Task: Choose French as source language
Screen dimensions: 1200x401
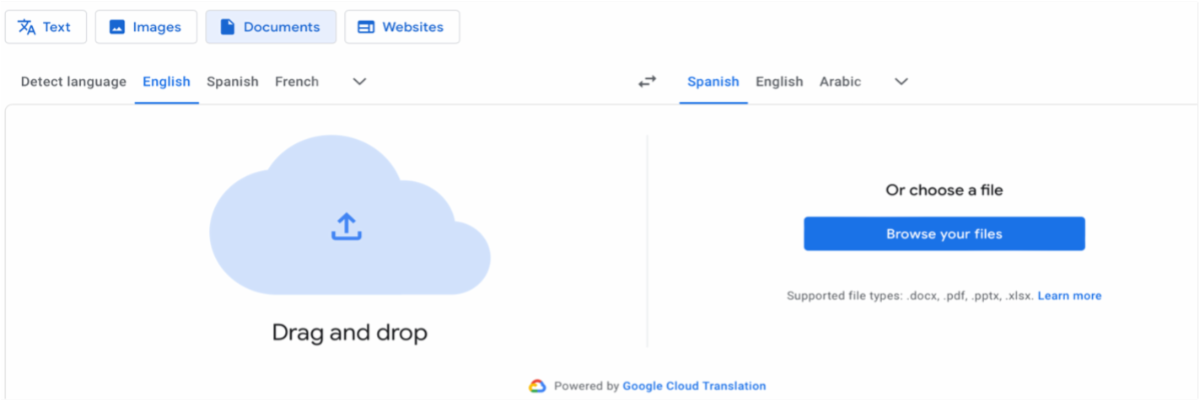Action: click(297, 82)
